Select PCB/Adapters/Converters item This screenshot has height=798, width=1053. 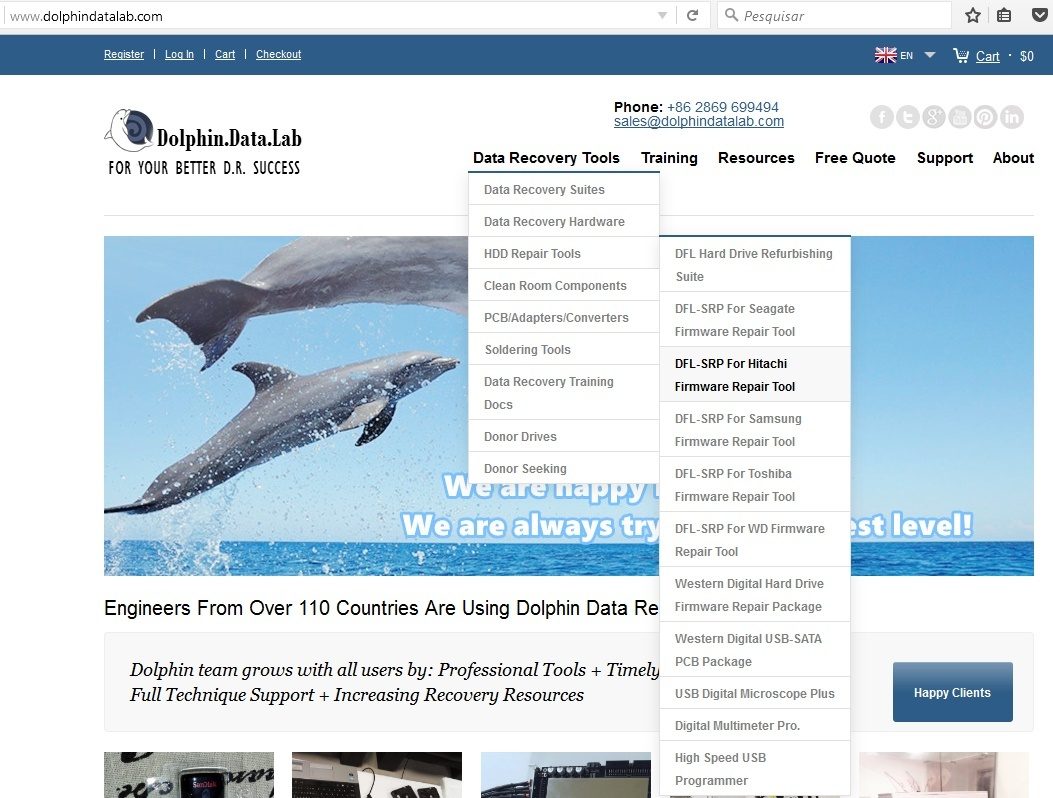tap(563, 318)
